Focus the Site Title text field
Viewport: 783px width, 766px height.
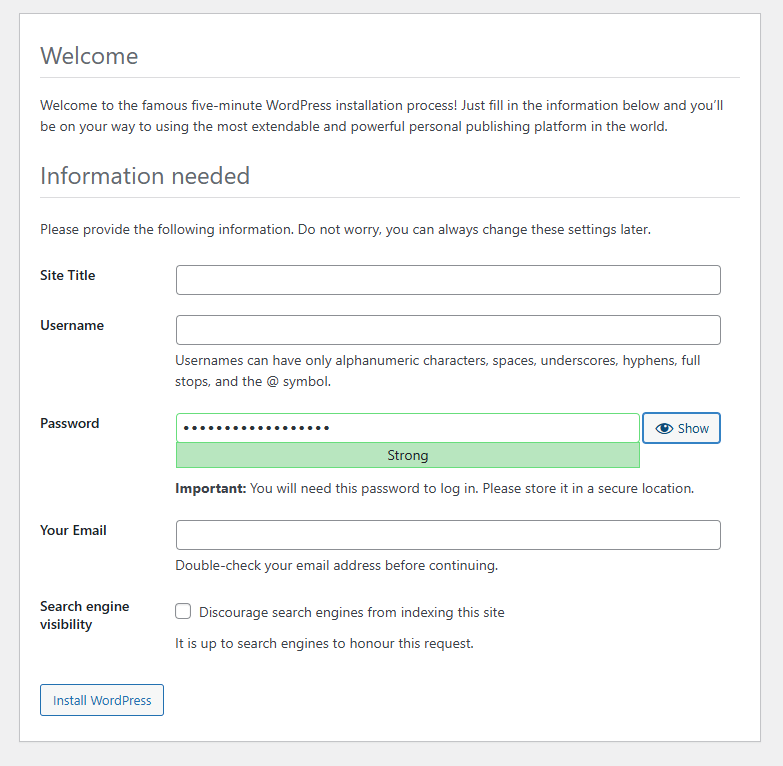click(x=448, y=280)
